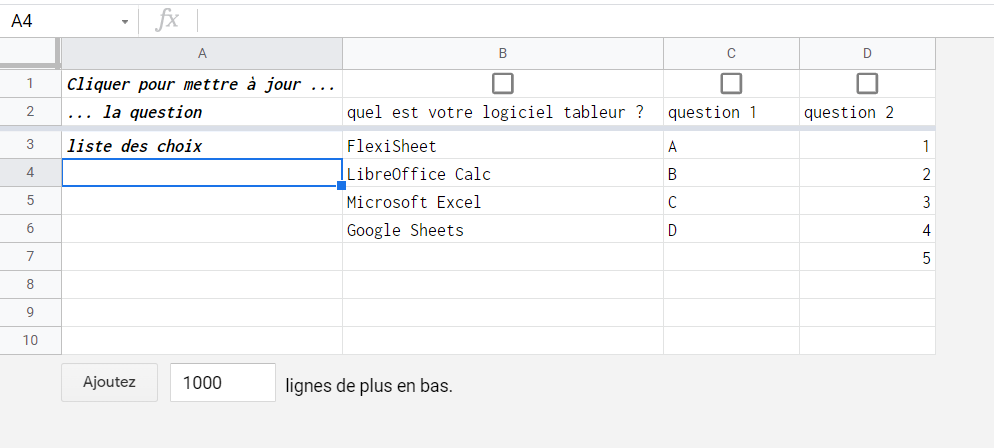Select the column D header

tap(867, 54)
